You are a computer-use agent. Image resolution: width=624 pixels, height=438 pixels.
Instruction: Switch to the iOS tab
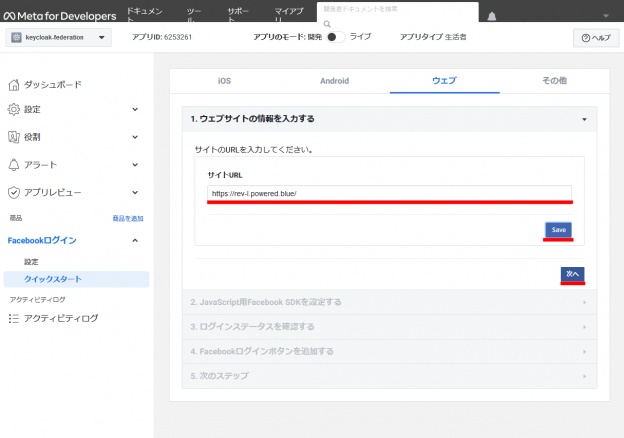click(224, 81)
